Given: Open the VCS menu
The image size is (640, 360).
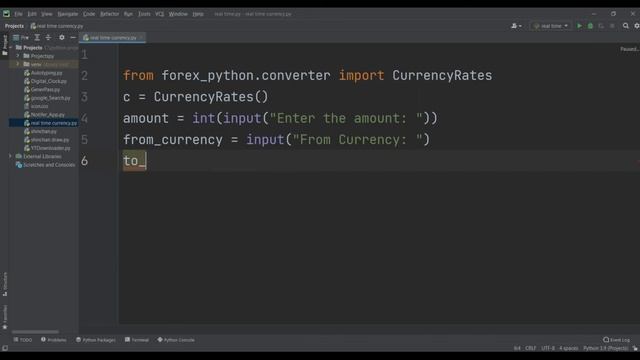Looking at the screenshot, I should point(159,14).
